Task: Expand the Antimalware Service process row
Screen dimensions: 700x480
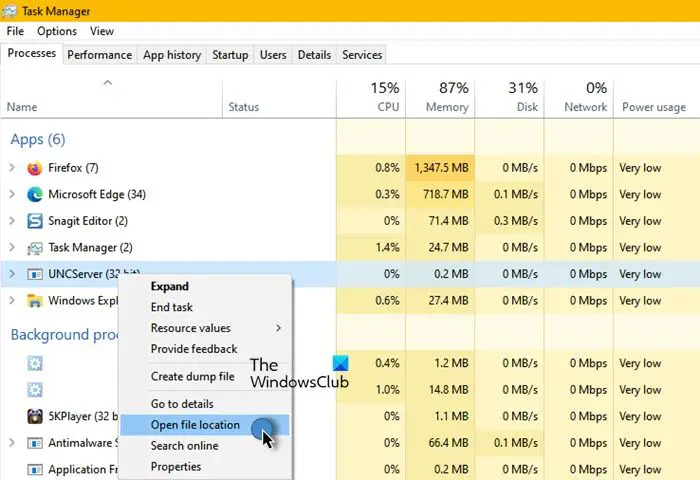Action: tap(12, 443)
